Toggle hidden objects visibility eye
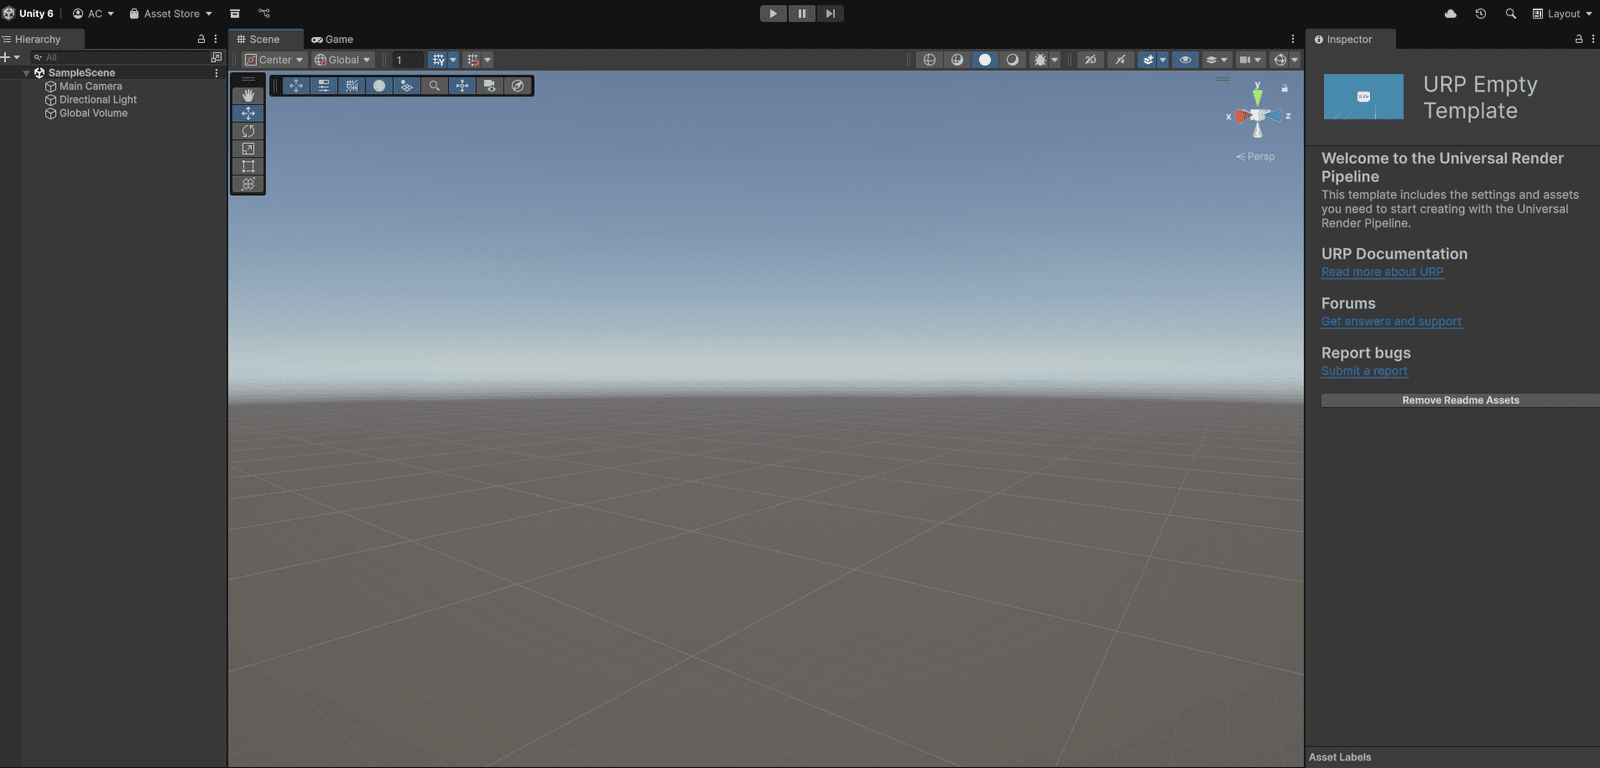Viewport: 1600px width, 768px height. (x=1185, y=60)
